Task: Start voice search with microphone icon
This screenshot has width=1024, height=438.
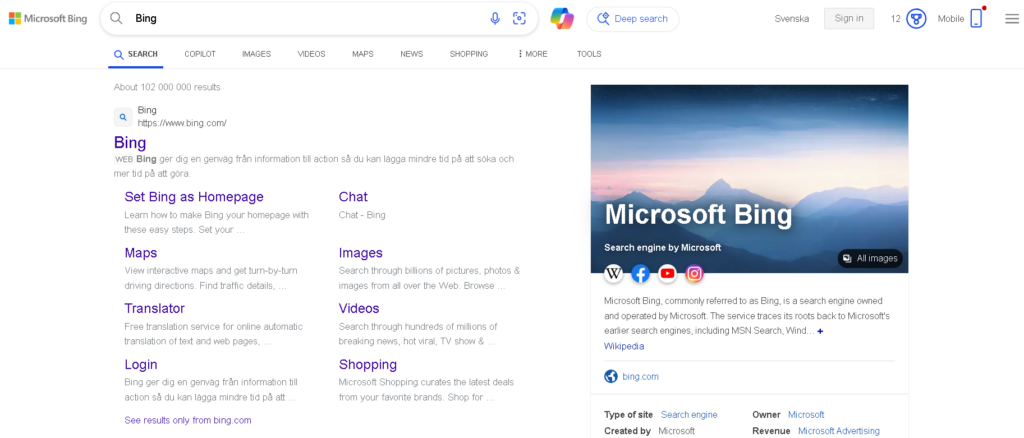Action: 495,18
